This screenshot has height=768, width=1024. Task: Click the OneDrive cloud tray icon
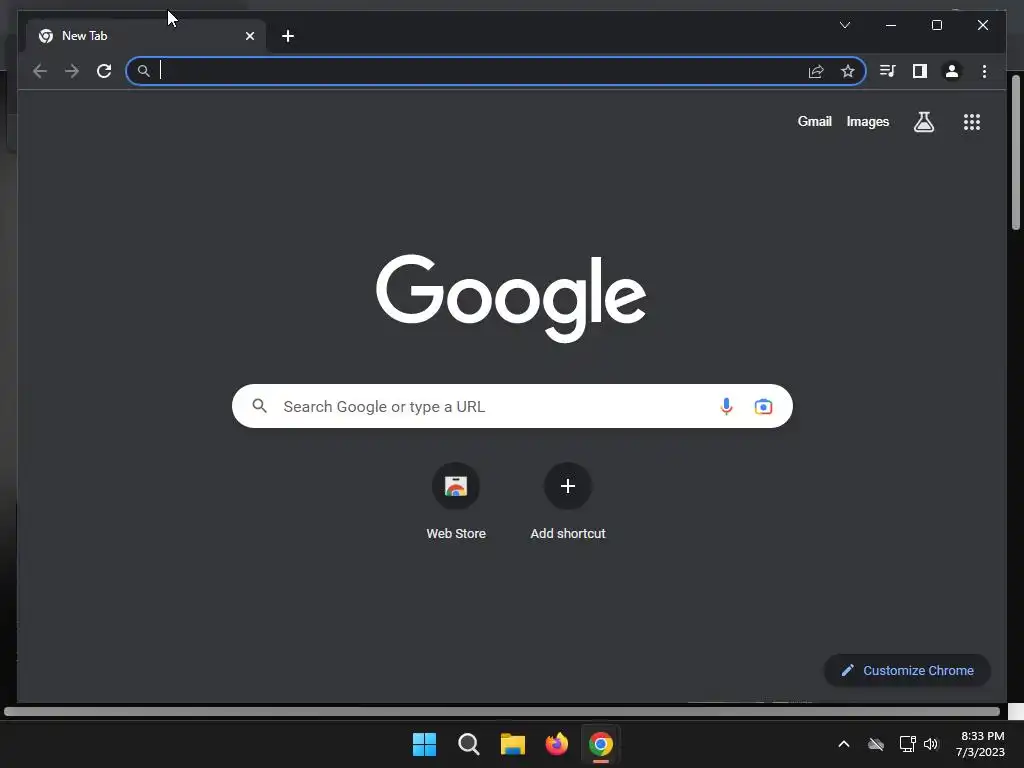(876, 744)
